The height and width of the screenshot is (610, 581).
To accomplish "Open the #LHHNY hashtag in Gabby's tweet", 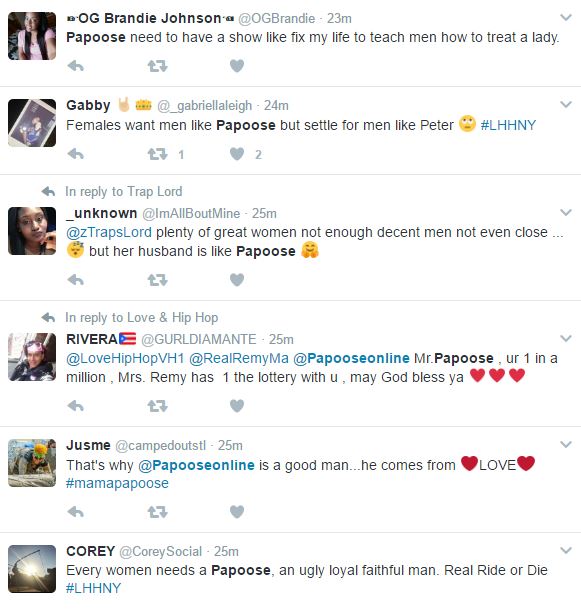I will point(508,125).
